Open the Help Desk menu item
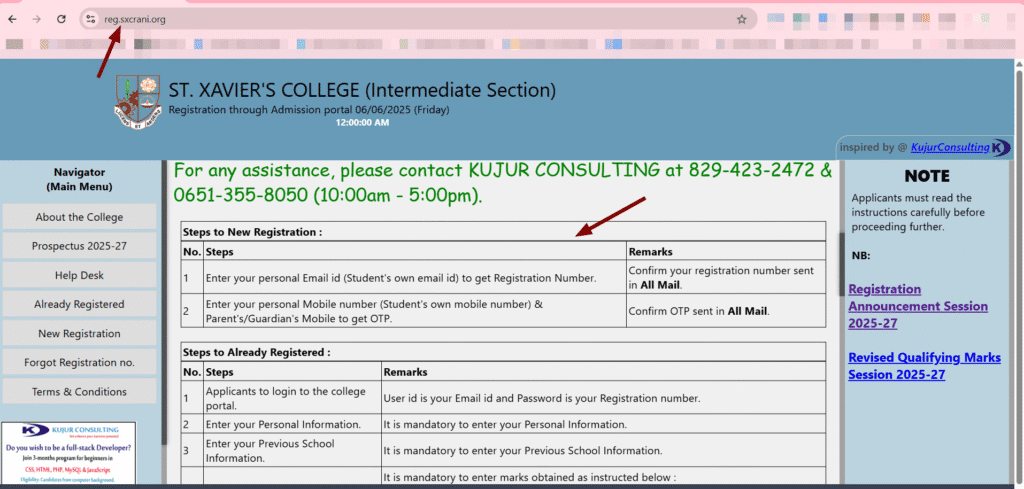 (x=79, y=276)
